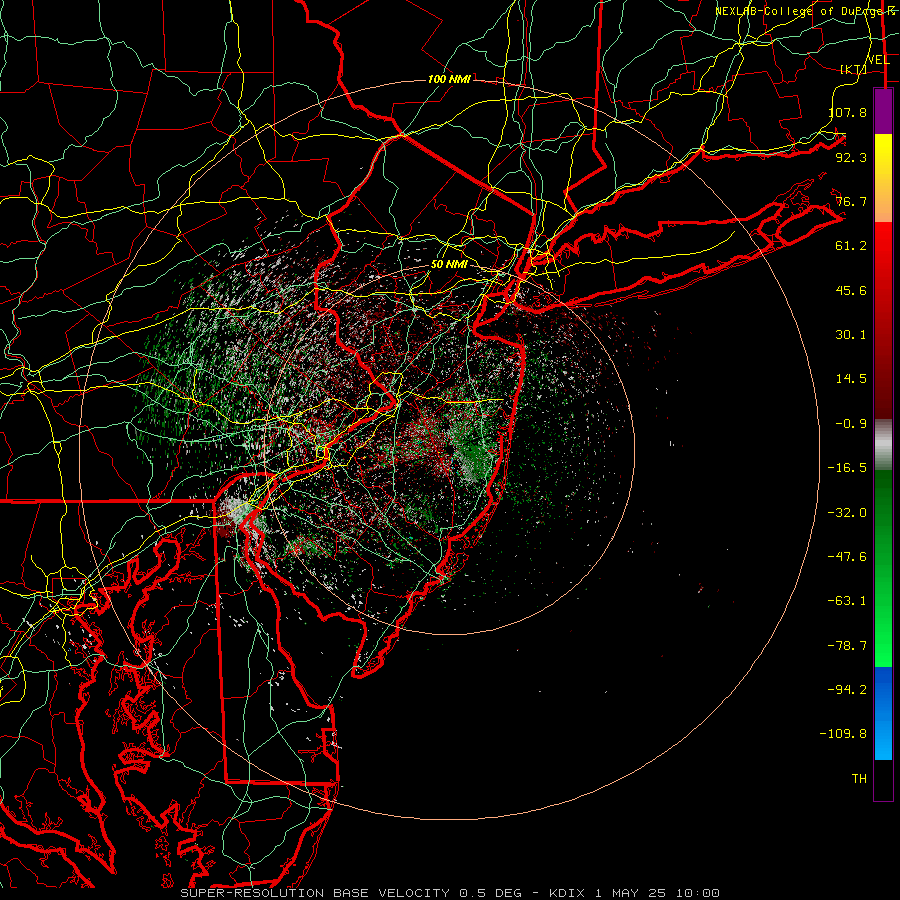Click the -78.7 velocity scale value
Viewport: 900px width, 900px height.
[x=847, y=646]
